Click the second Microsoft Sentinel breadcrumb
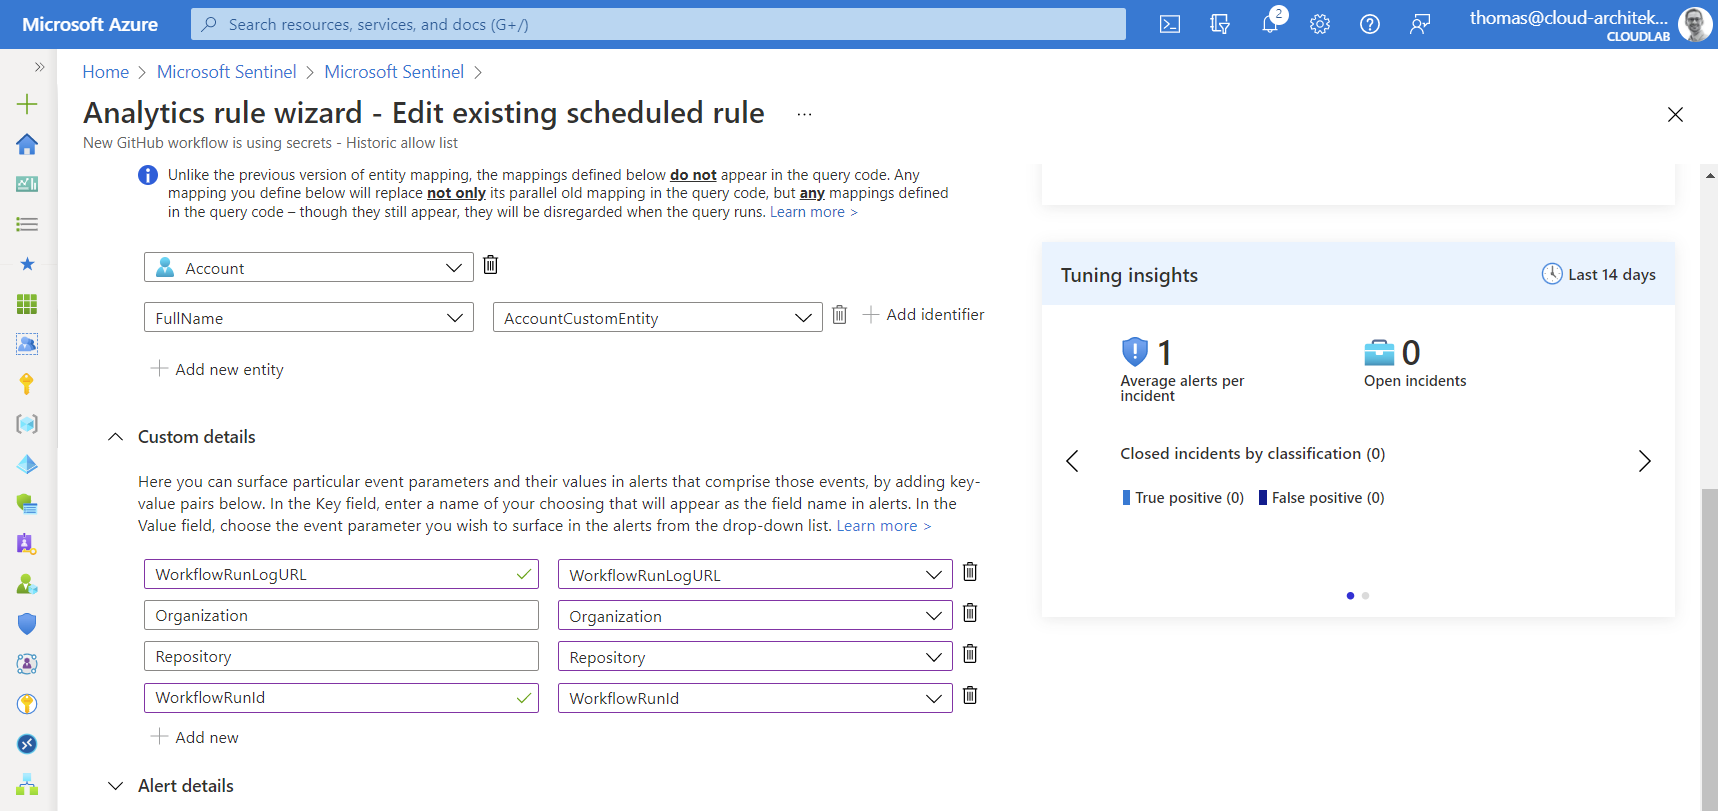This screenshot has height=811, width=1718. pos(394,72)
